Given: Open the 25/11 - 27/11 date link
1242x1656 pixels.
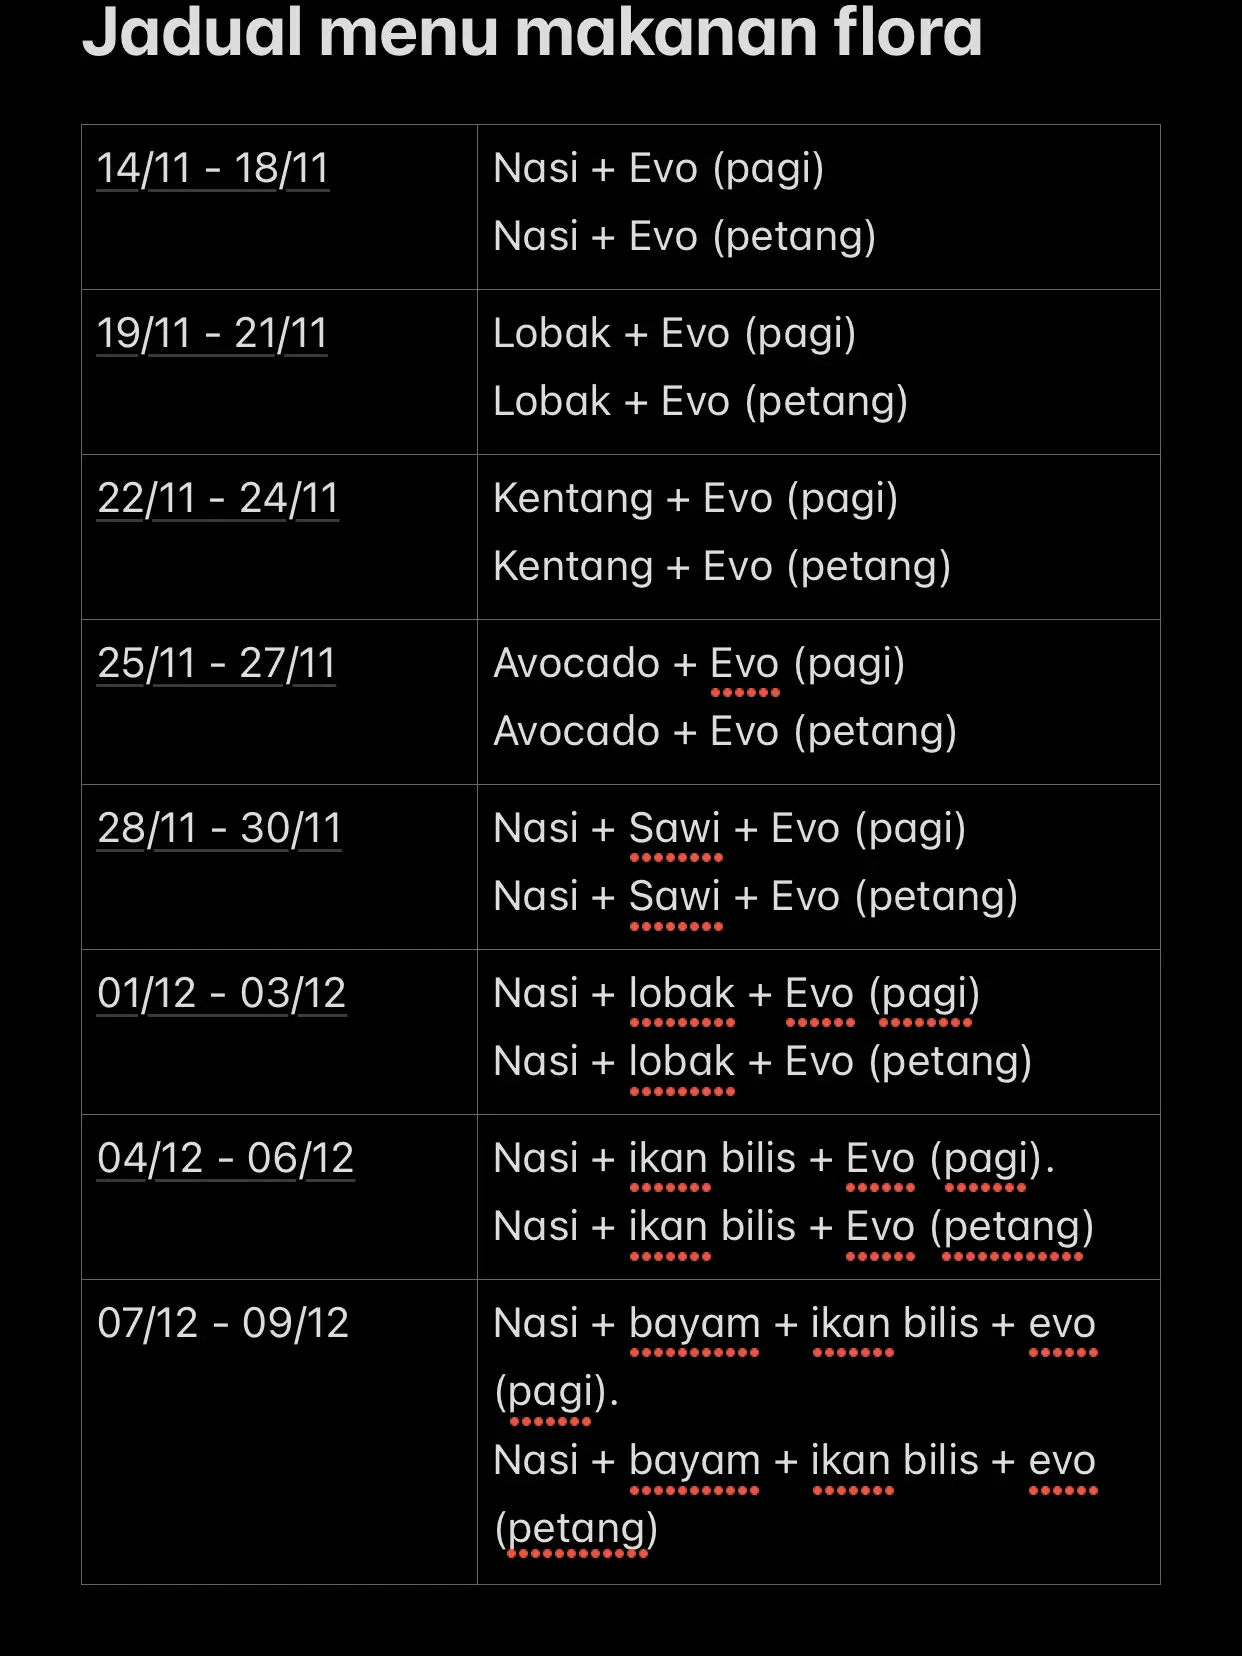Looking at the screenshot, I should [216, 663].
